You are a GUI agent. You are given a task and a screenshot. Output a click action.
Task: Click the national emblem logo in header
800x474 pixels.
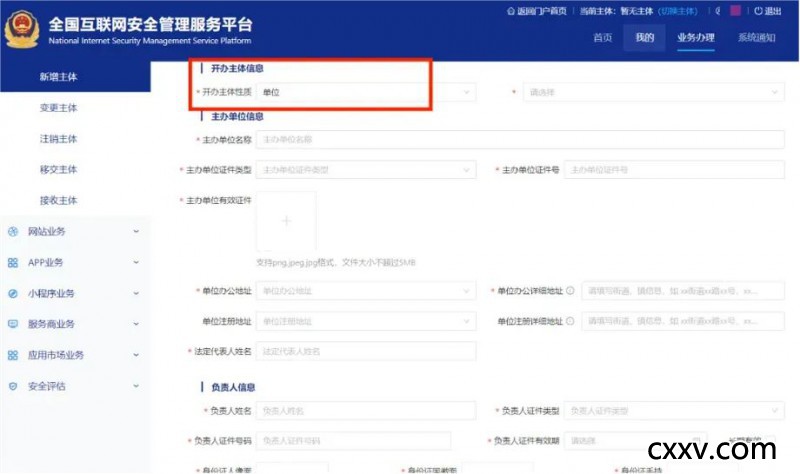[x=22, y=28]
